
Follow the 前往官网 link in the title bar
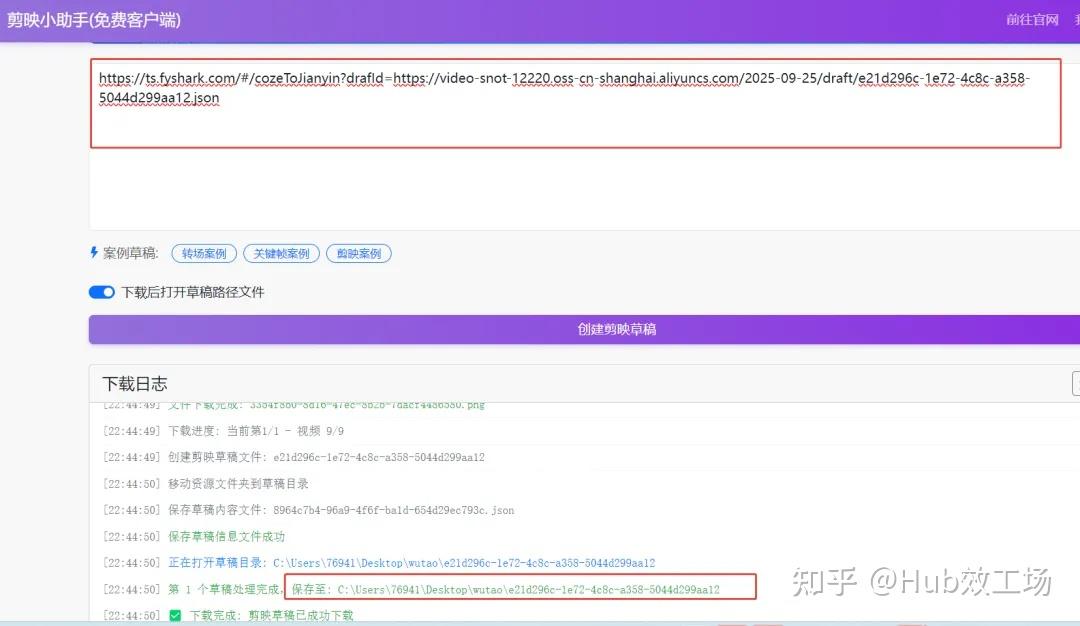[1030, 20]
